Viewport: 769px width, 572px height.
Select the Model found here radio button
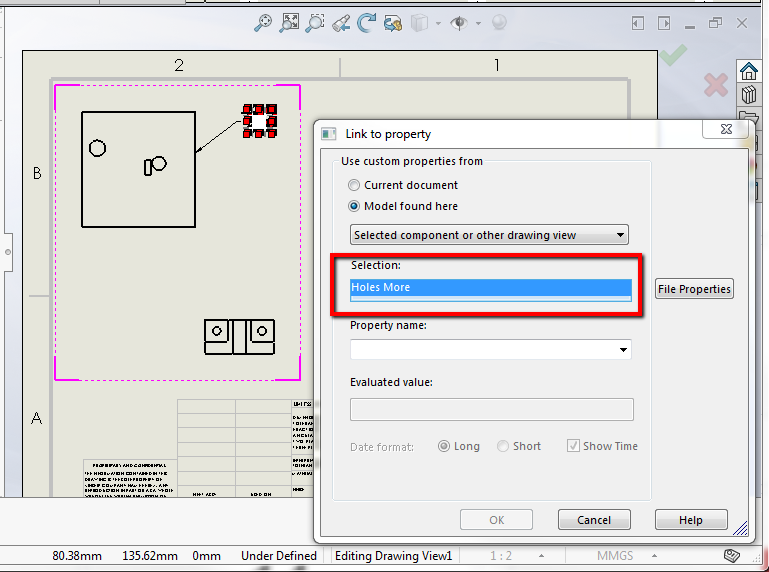(x=354, y=206)
